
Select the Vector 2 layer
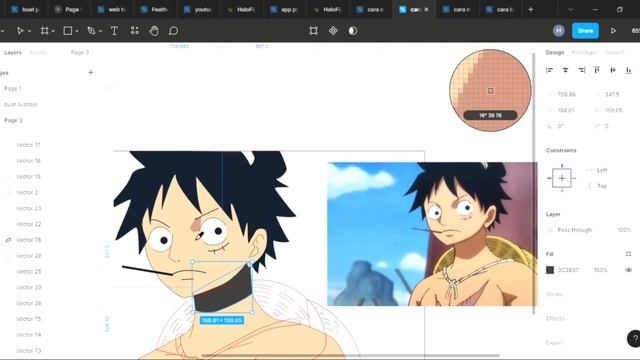[x=27, y=192]
